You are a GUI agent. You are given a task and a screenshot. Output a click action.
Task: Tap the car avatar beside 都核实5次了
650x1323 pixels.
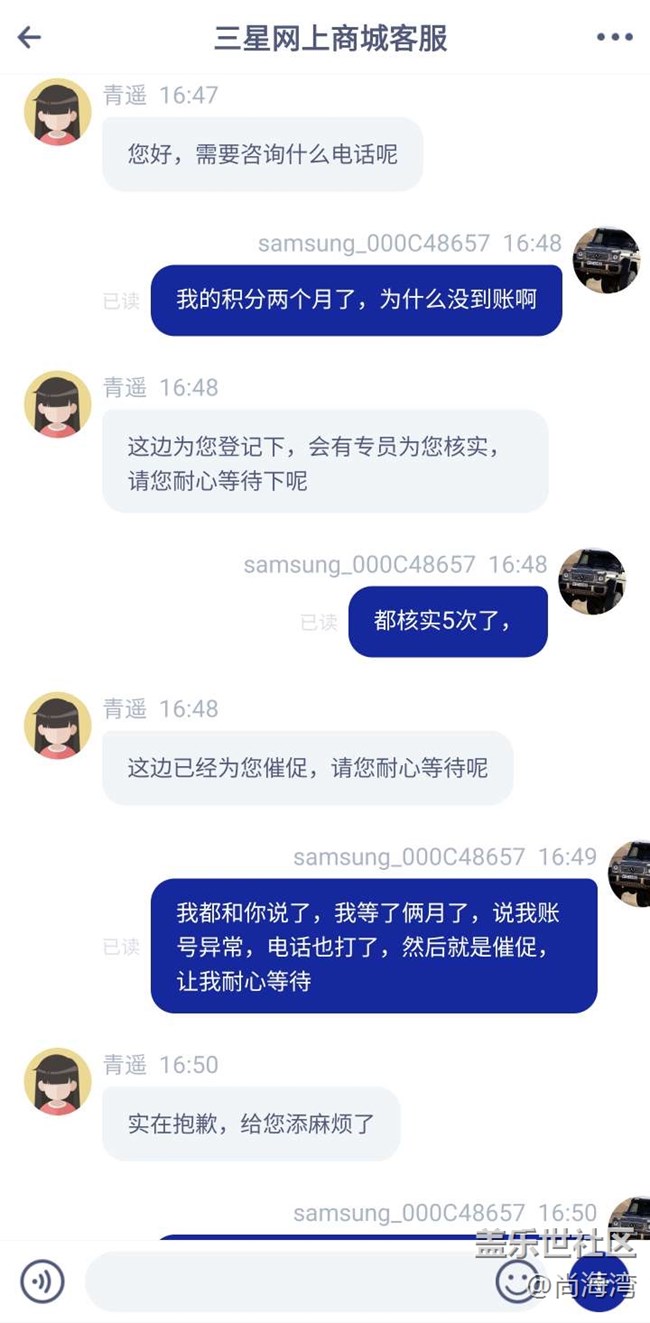pos(592,581)
